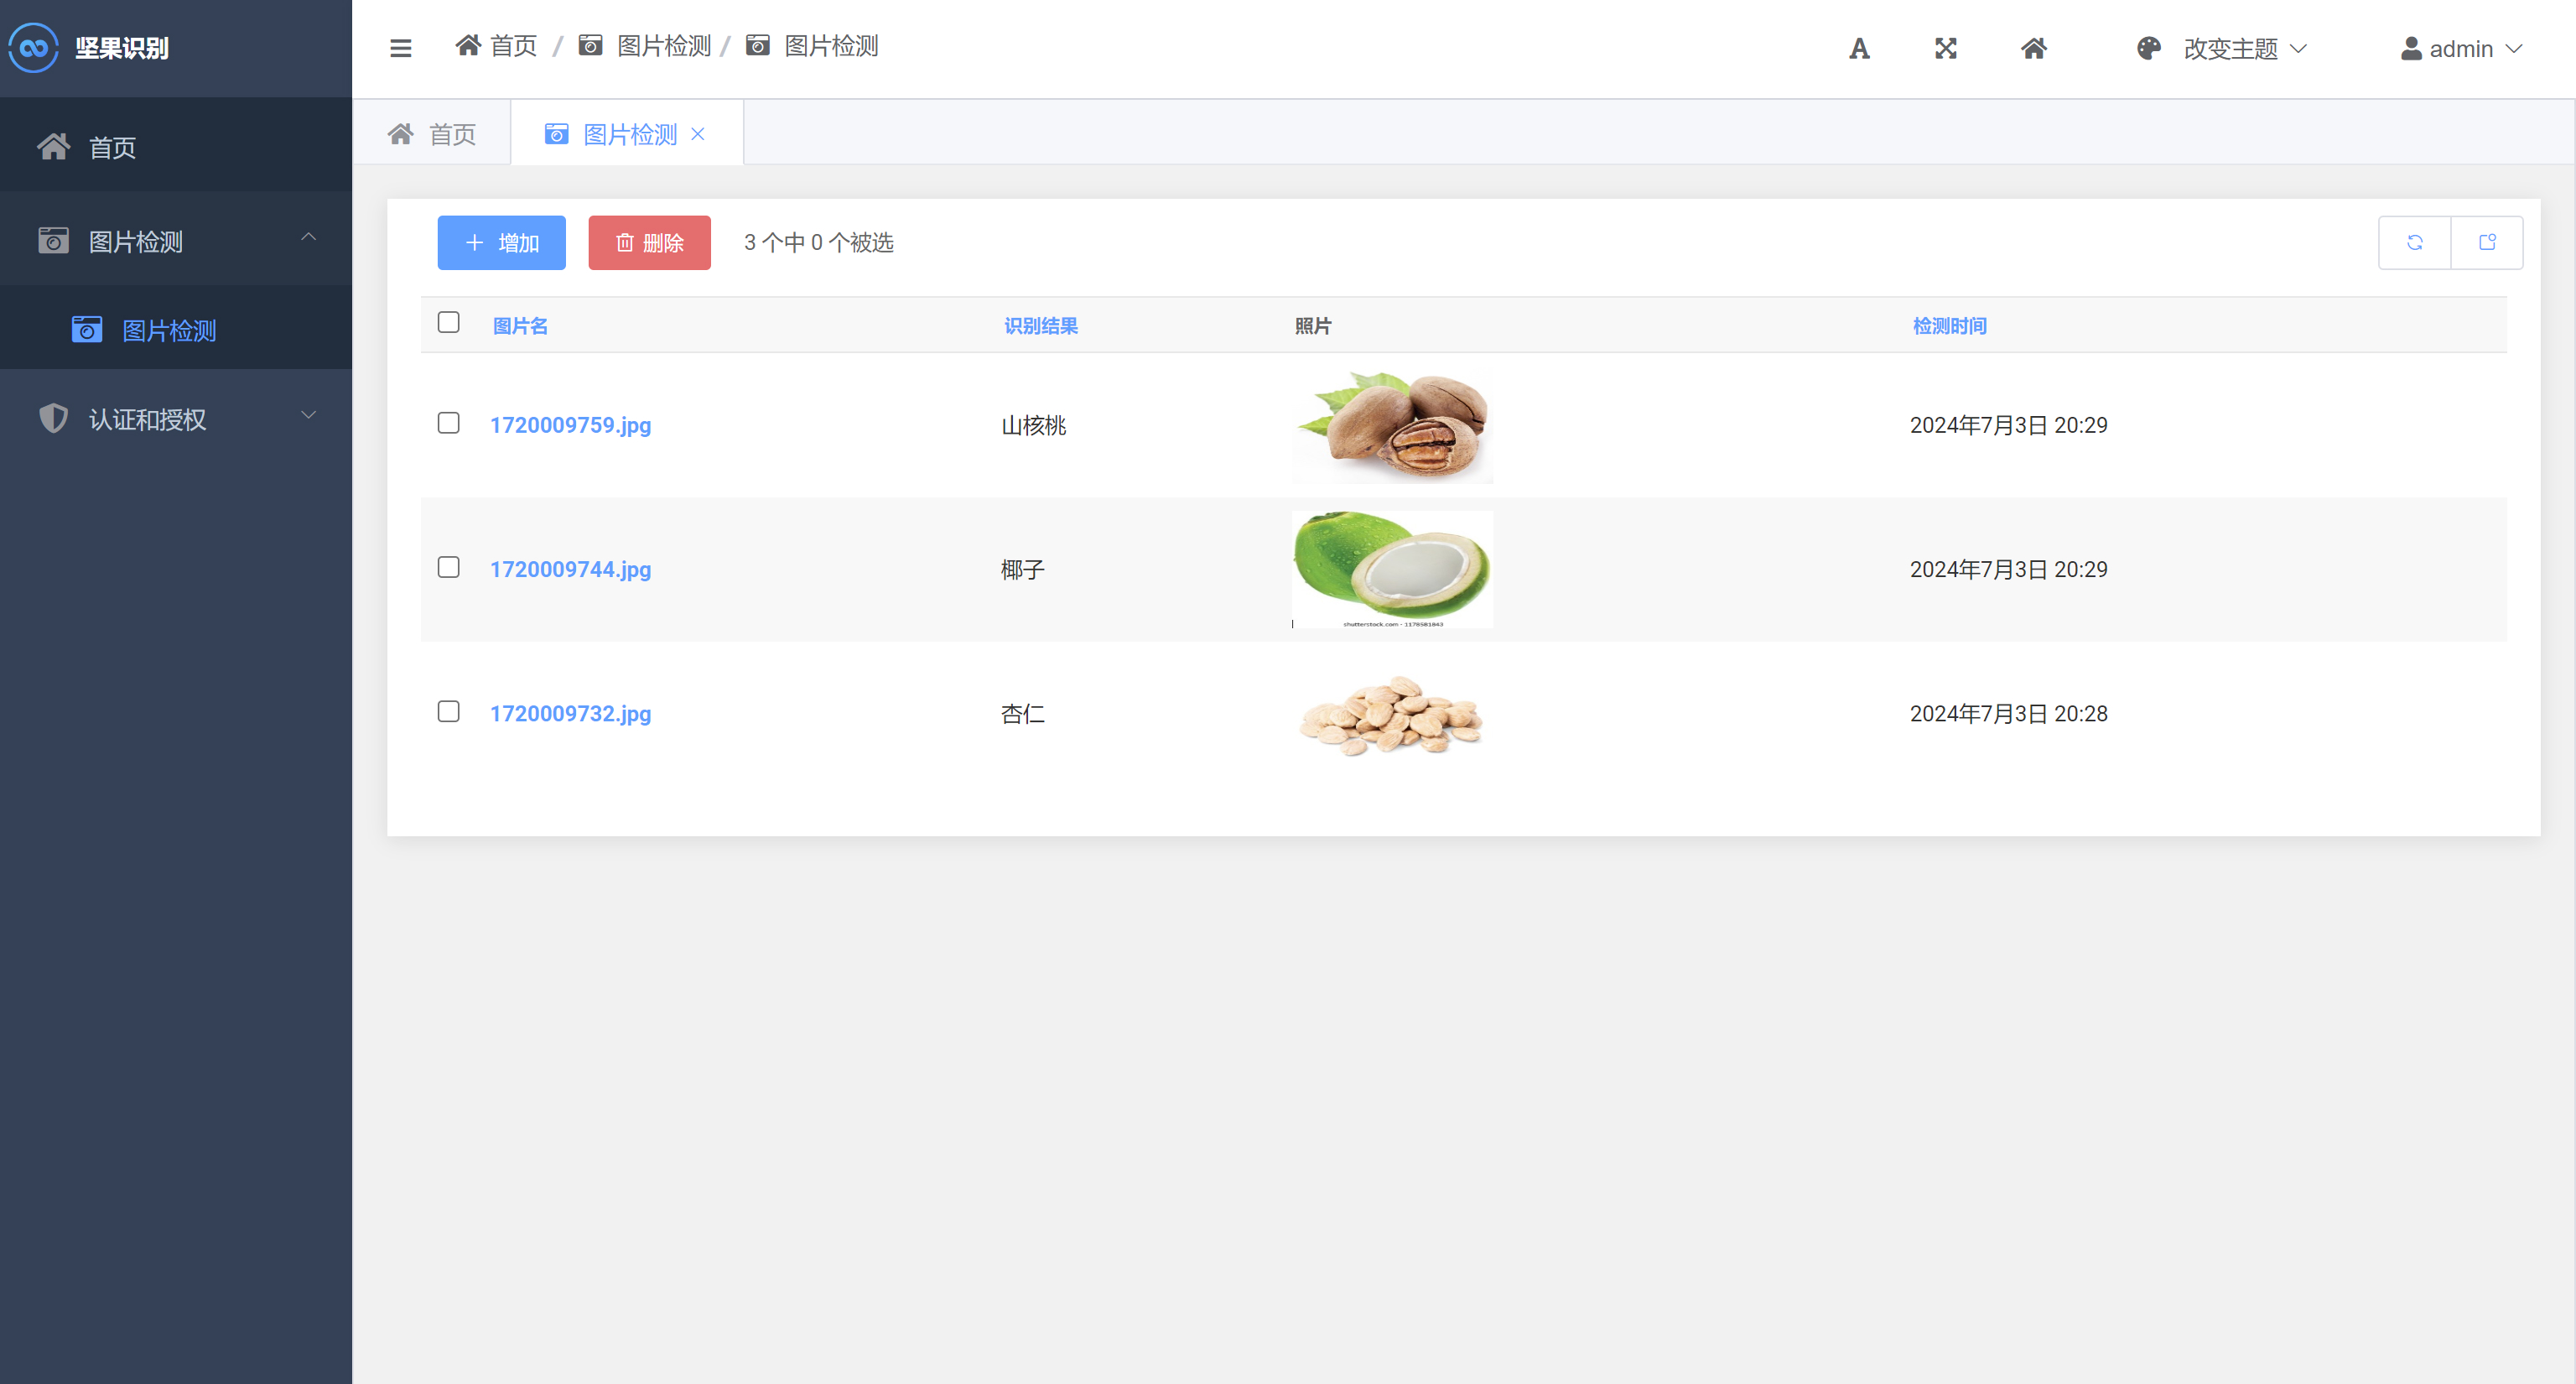Viewport: 2576px width, 1384px height.
Task: Select checkbox for 1720009732.jpg row
Action: coord(448,712)
